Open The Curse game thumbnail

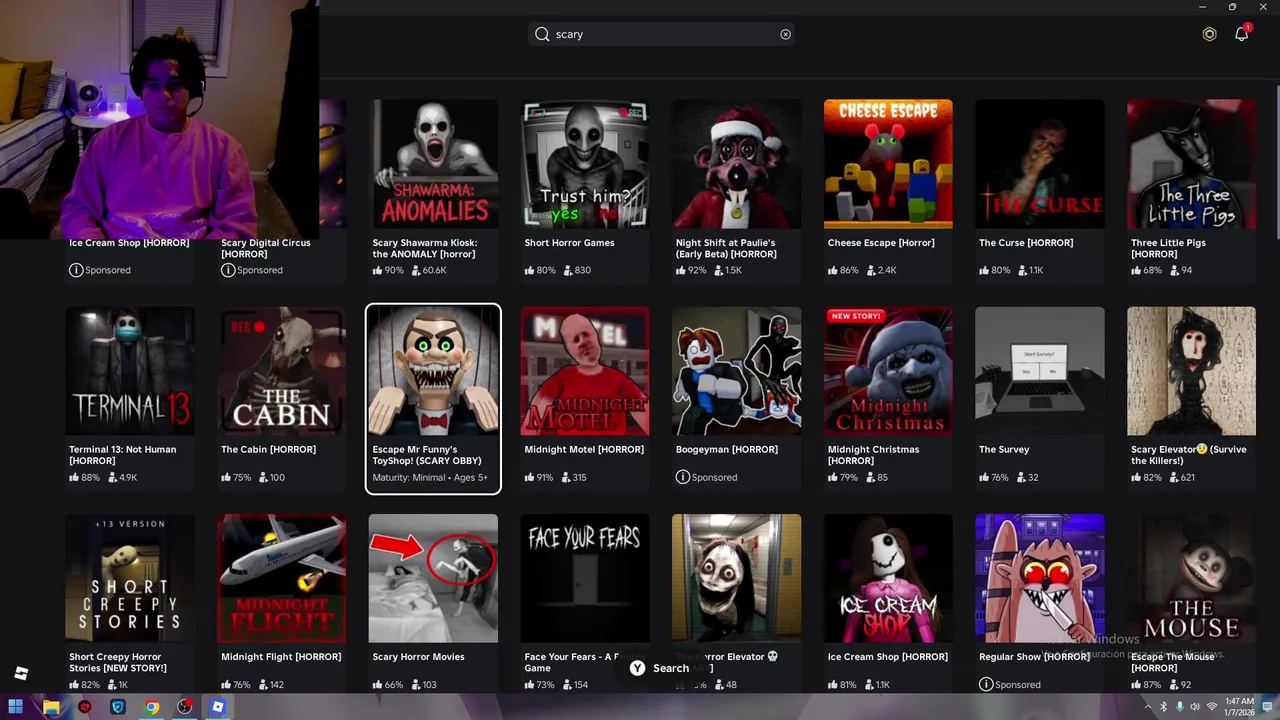click(1040, 164)
